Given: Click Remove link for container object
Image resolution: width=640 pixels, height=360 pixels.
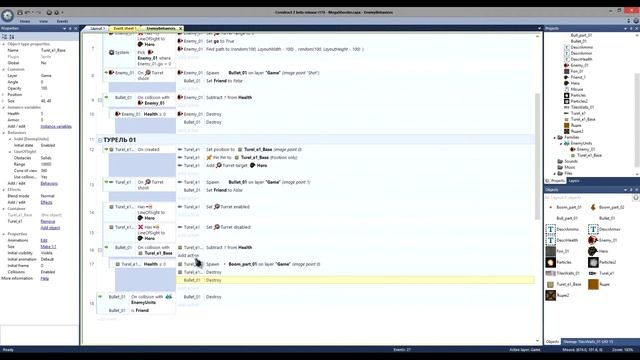Looking at the screenshot, I should (x=48, y=221).
